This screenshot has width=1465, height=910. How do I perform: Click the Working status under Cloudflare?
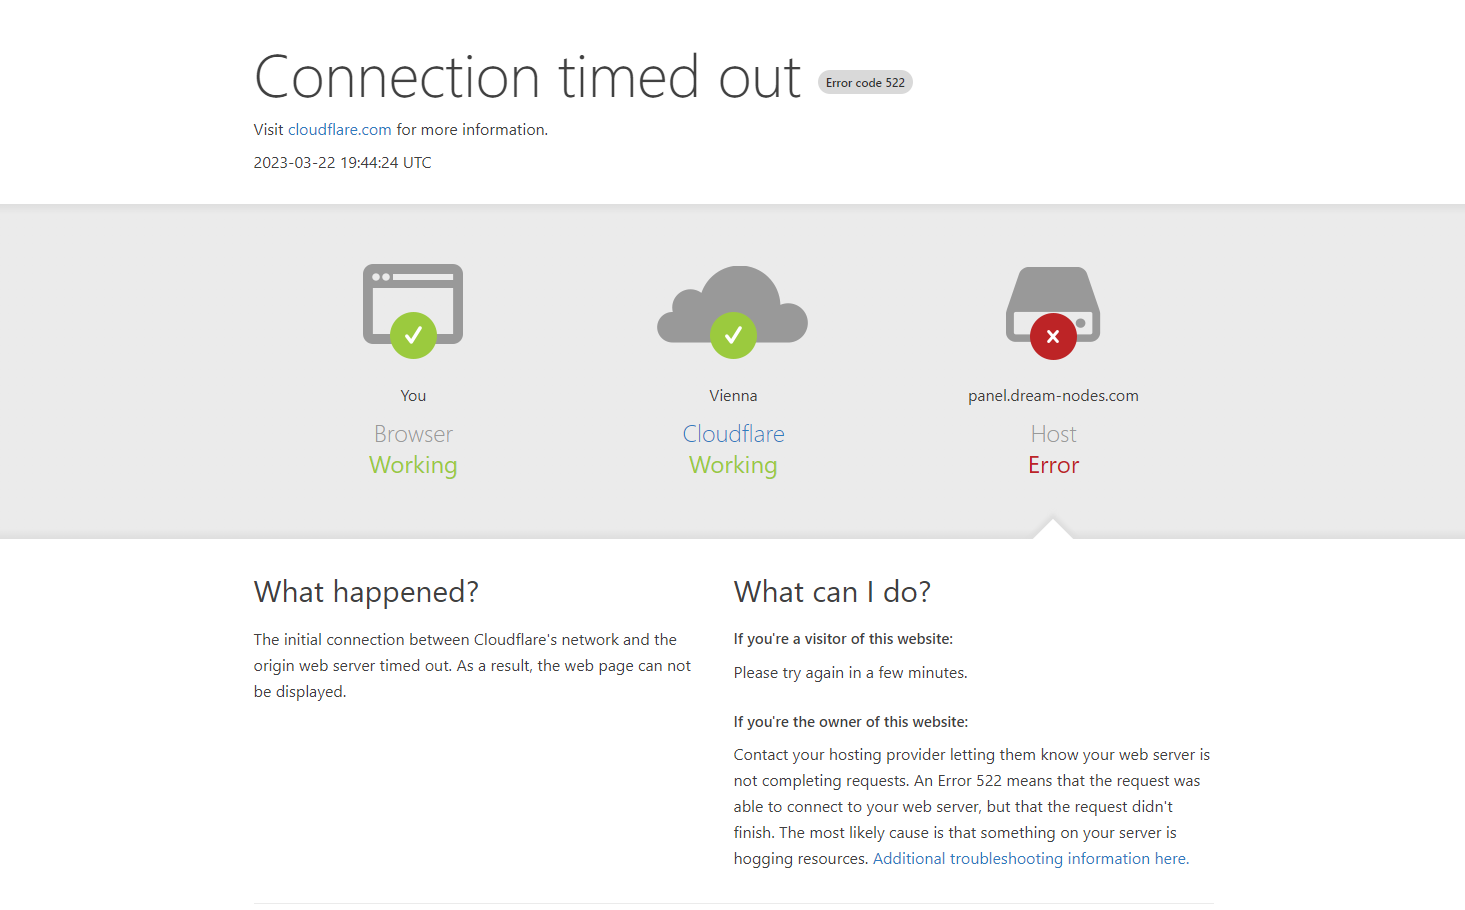click(x=733, y=465)
